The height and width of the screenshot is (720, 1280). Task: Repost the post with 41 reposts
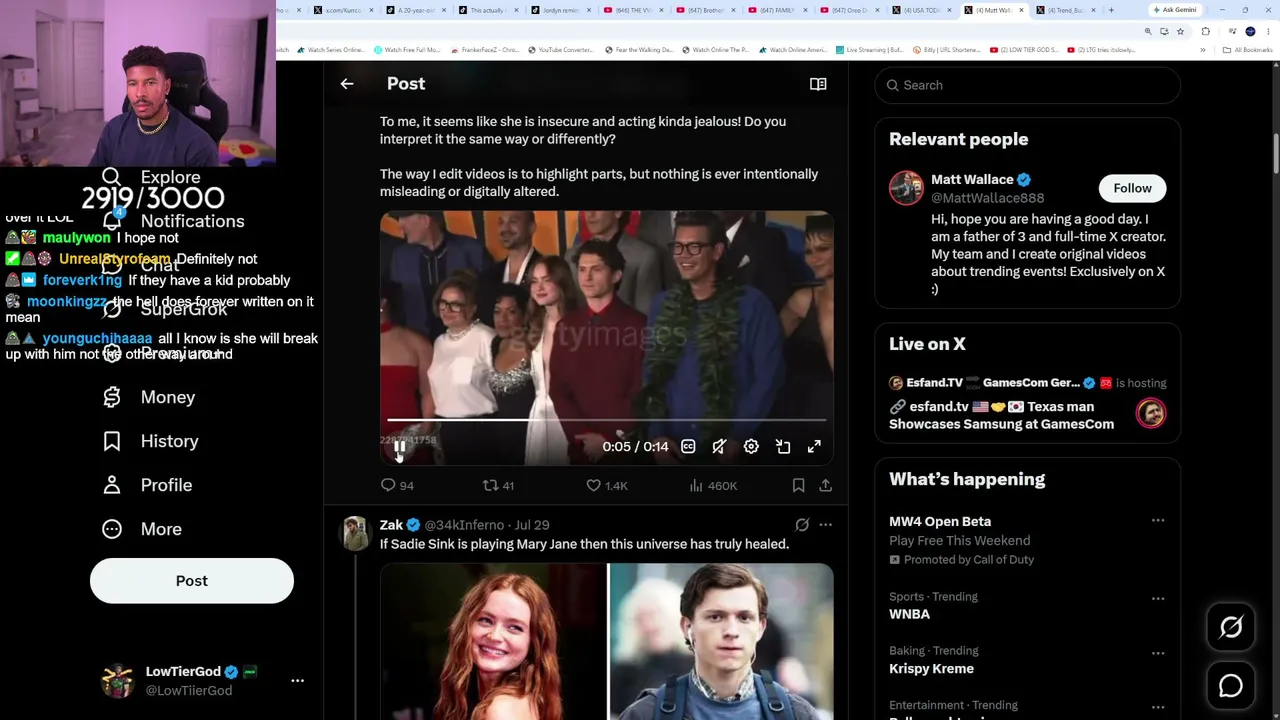[498, 485]
